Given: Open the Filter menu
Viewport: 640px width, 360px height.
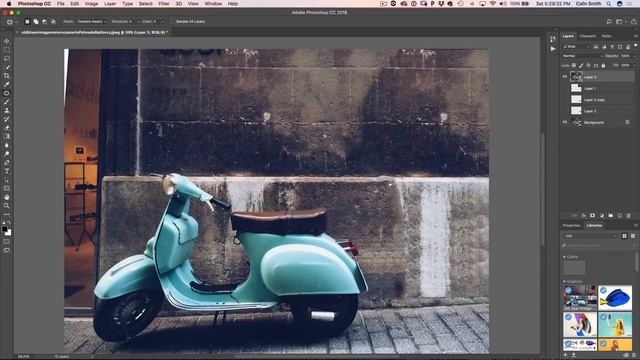Looking at the screenshot, I should pos(164,4).
